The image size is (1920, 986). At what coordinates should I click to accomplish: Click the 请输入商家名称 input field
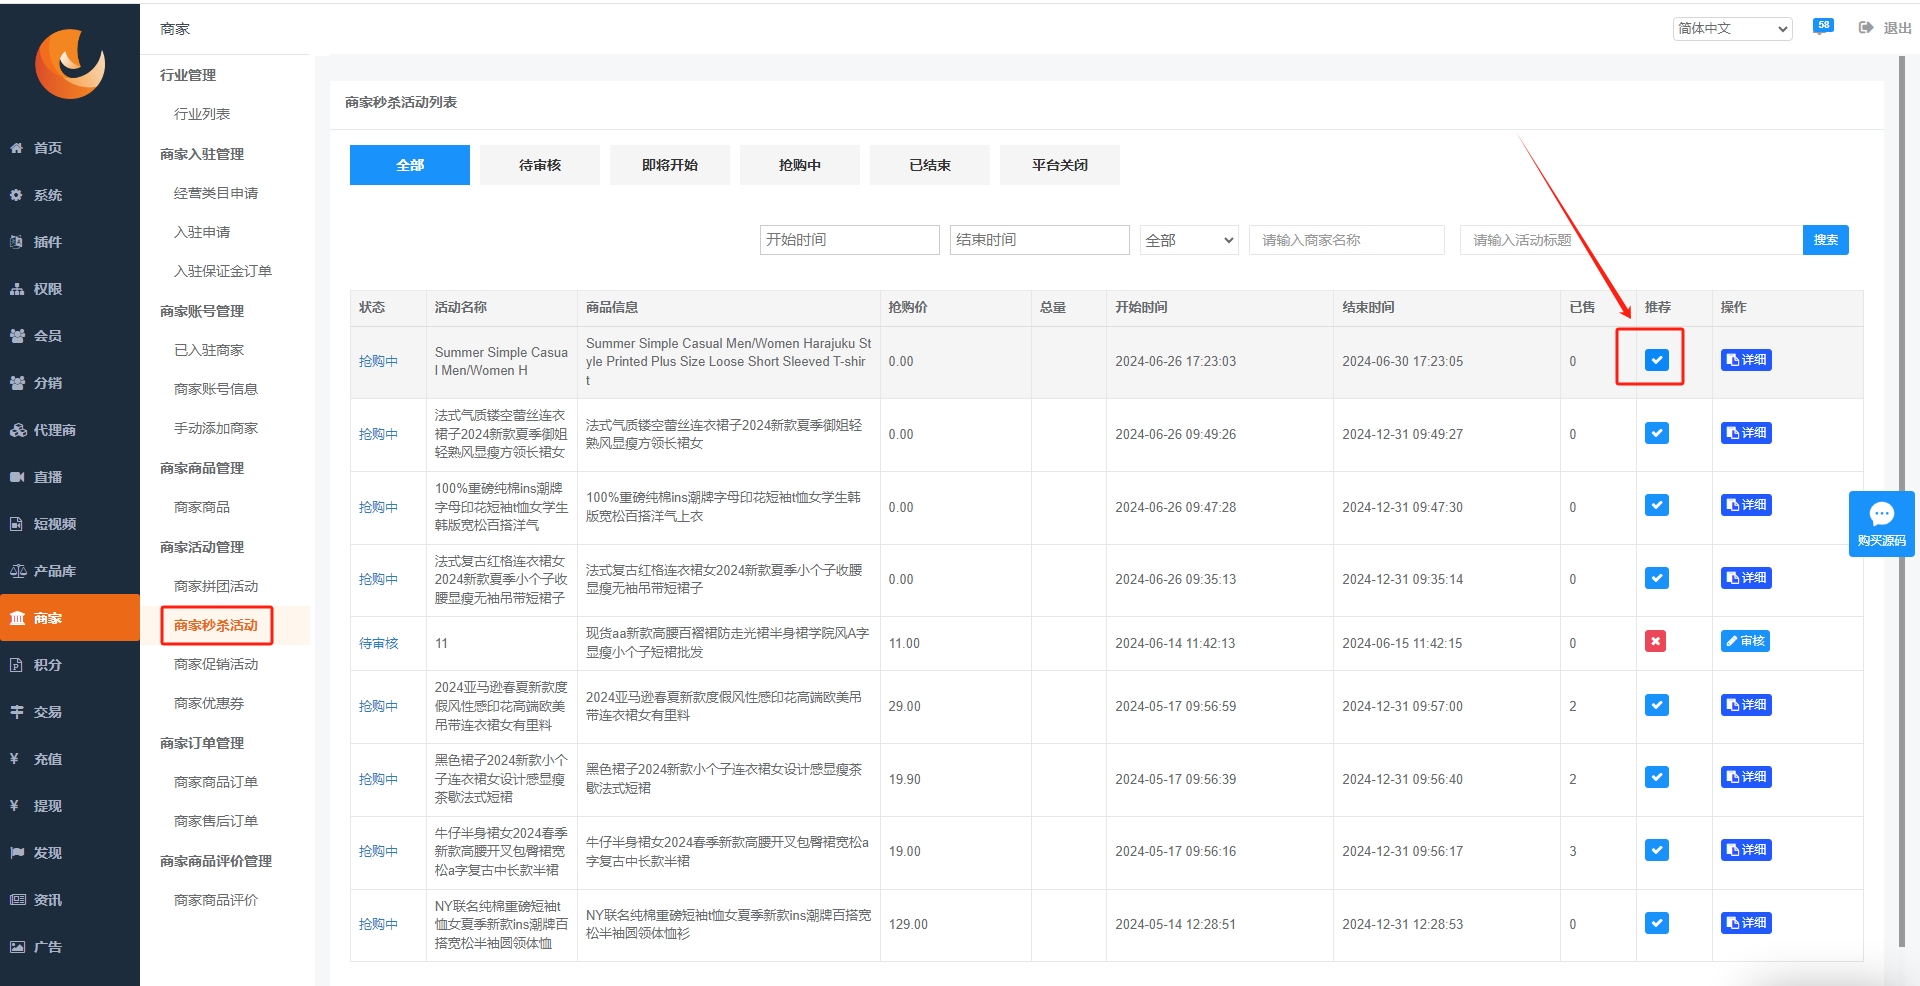pos(1347,240)
